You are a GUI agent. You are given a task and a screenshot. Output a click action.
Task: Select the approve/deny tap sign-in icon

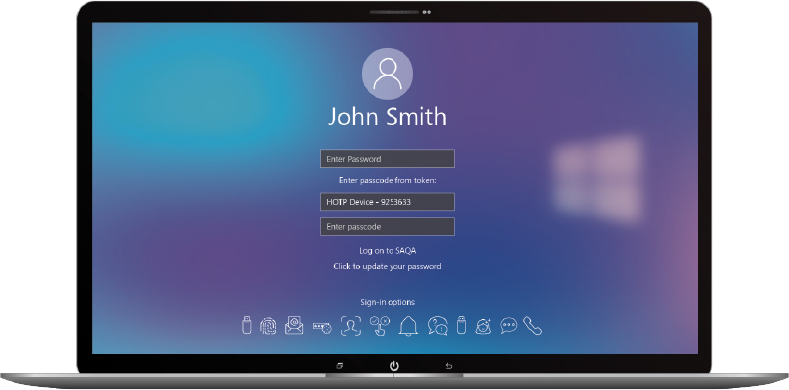point(379,326)
